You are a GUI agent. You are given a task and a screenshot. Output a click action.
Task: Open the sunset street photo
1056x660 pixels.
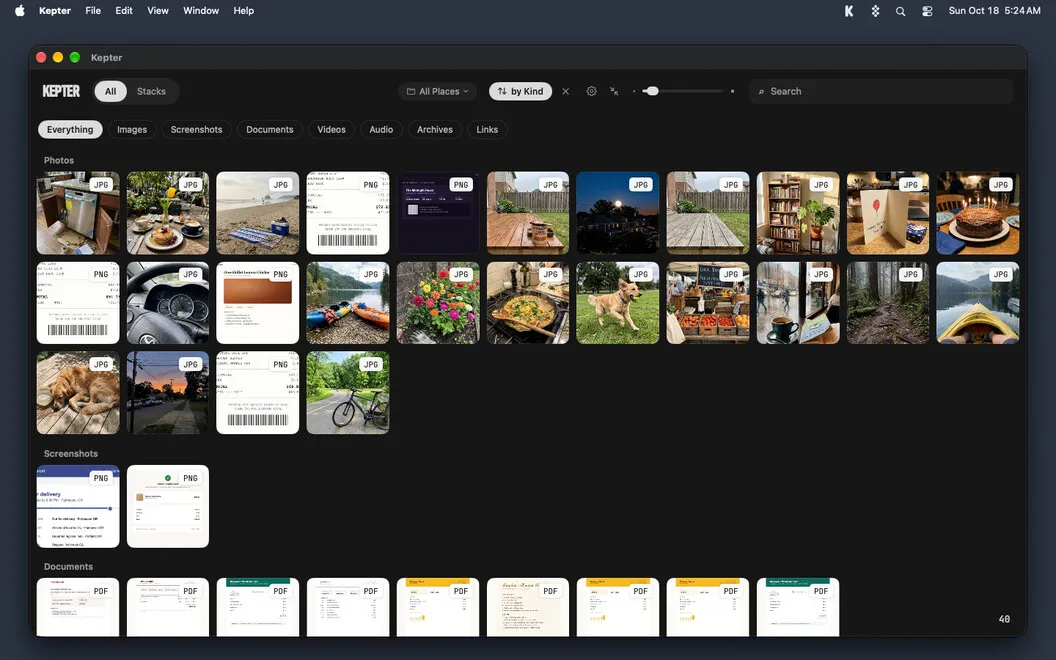coord(168,393)
